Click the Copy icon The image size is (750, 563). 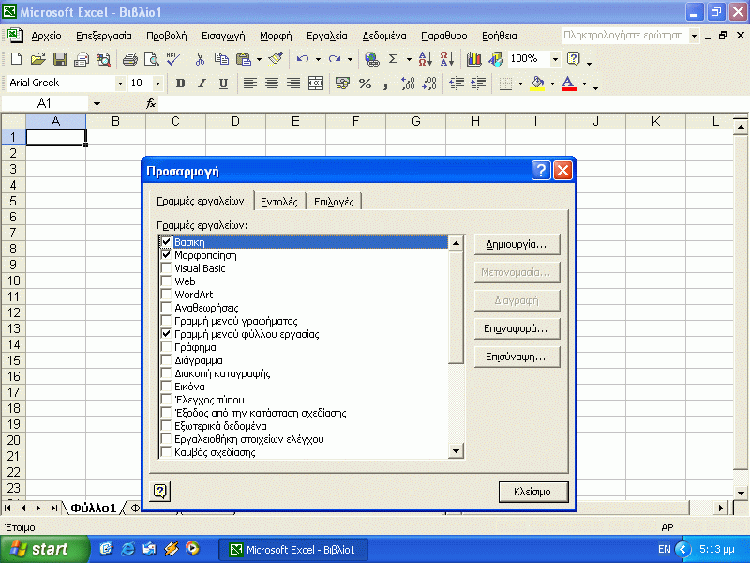221,59
